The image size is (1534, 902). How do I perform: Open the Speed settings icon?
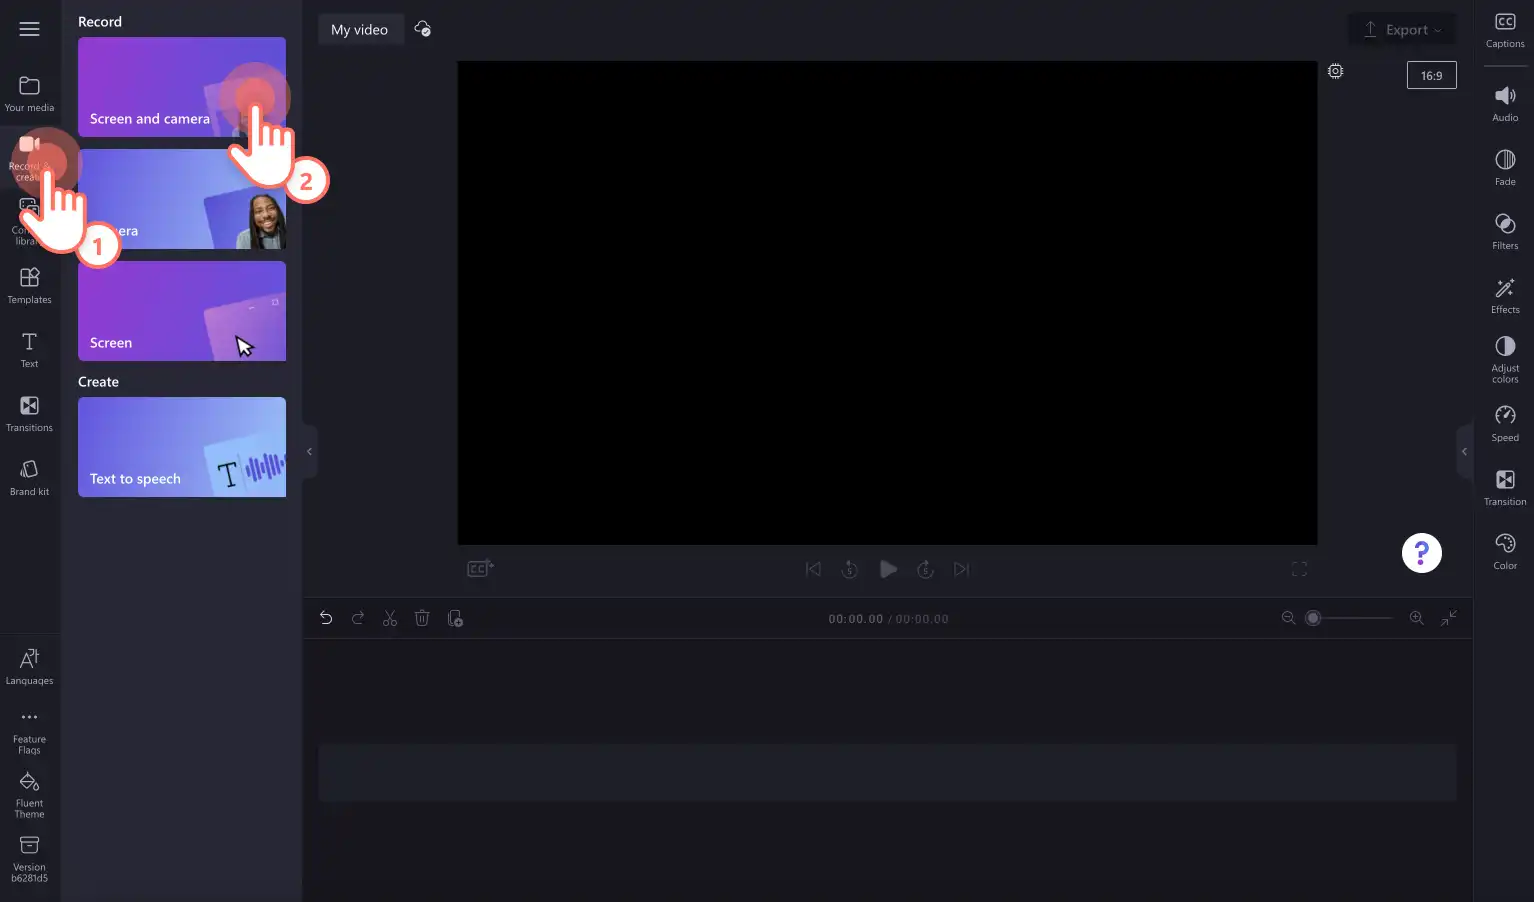[1505, 423]
